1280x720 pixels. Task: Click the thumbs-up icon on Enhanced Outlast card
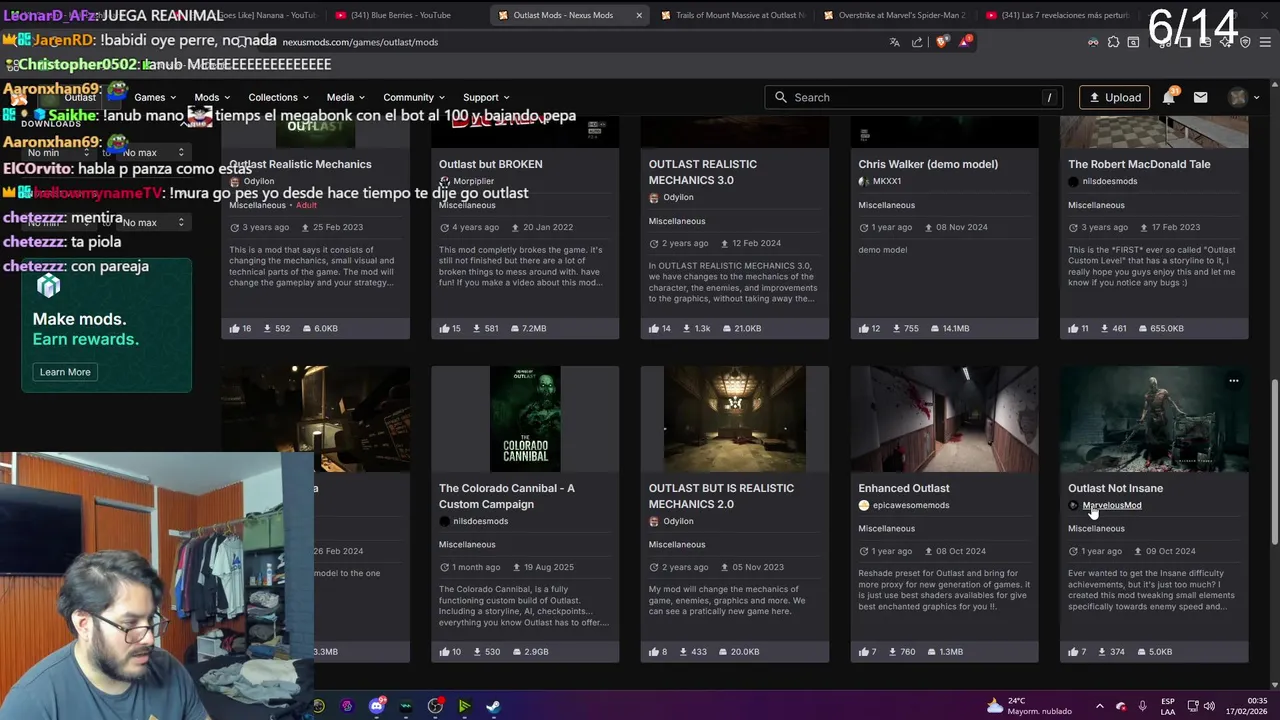click(x=863, y=652)
